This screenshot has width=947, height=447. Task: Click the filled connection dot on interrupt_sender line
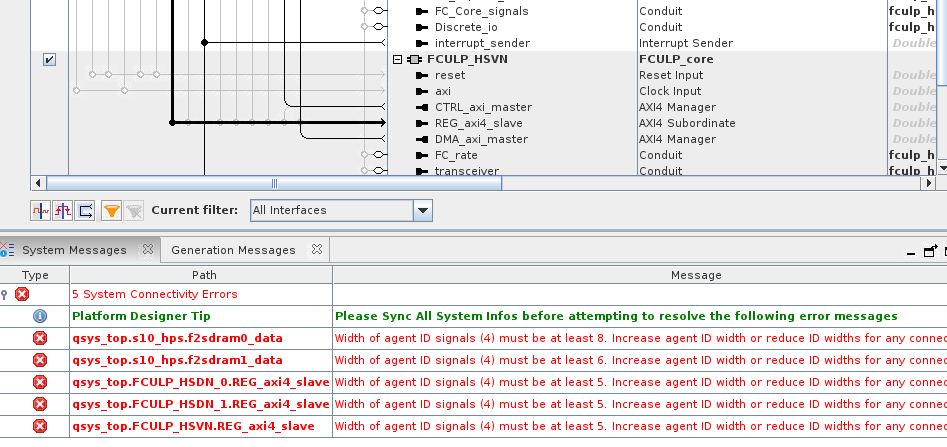click(204, 42)
